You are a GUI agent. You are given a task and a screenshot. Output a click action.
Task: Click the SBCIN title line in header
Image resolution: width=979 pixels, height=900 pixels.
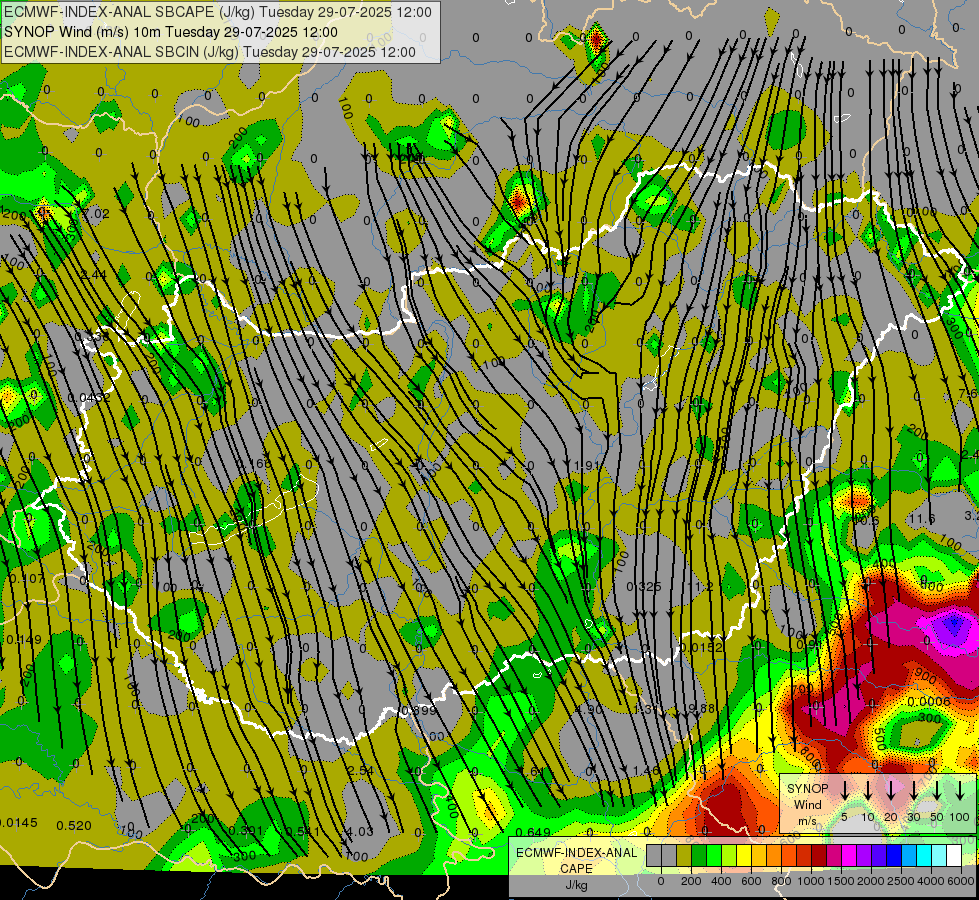210,52
